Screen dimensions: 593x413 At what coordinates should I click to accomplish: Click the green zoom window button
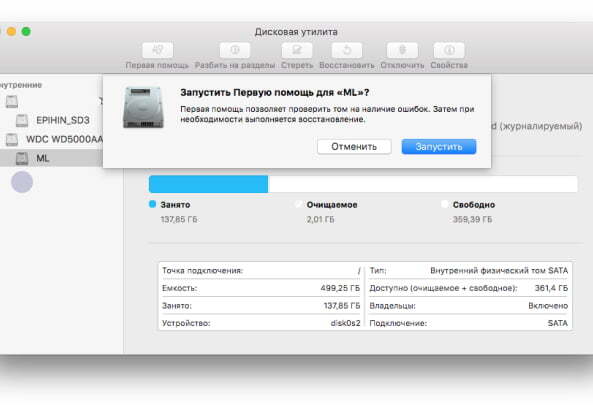pos(26,31)
